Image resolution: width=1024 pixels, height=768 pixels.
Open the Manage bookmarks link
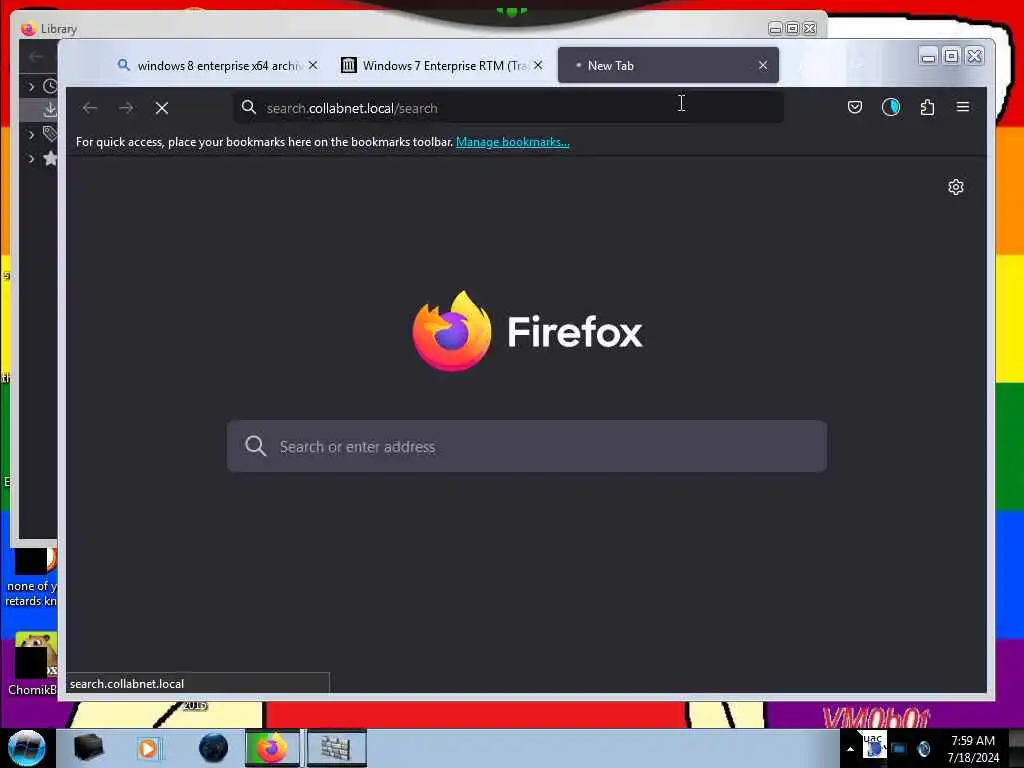point(513,142)
